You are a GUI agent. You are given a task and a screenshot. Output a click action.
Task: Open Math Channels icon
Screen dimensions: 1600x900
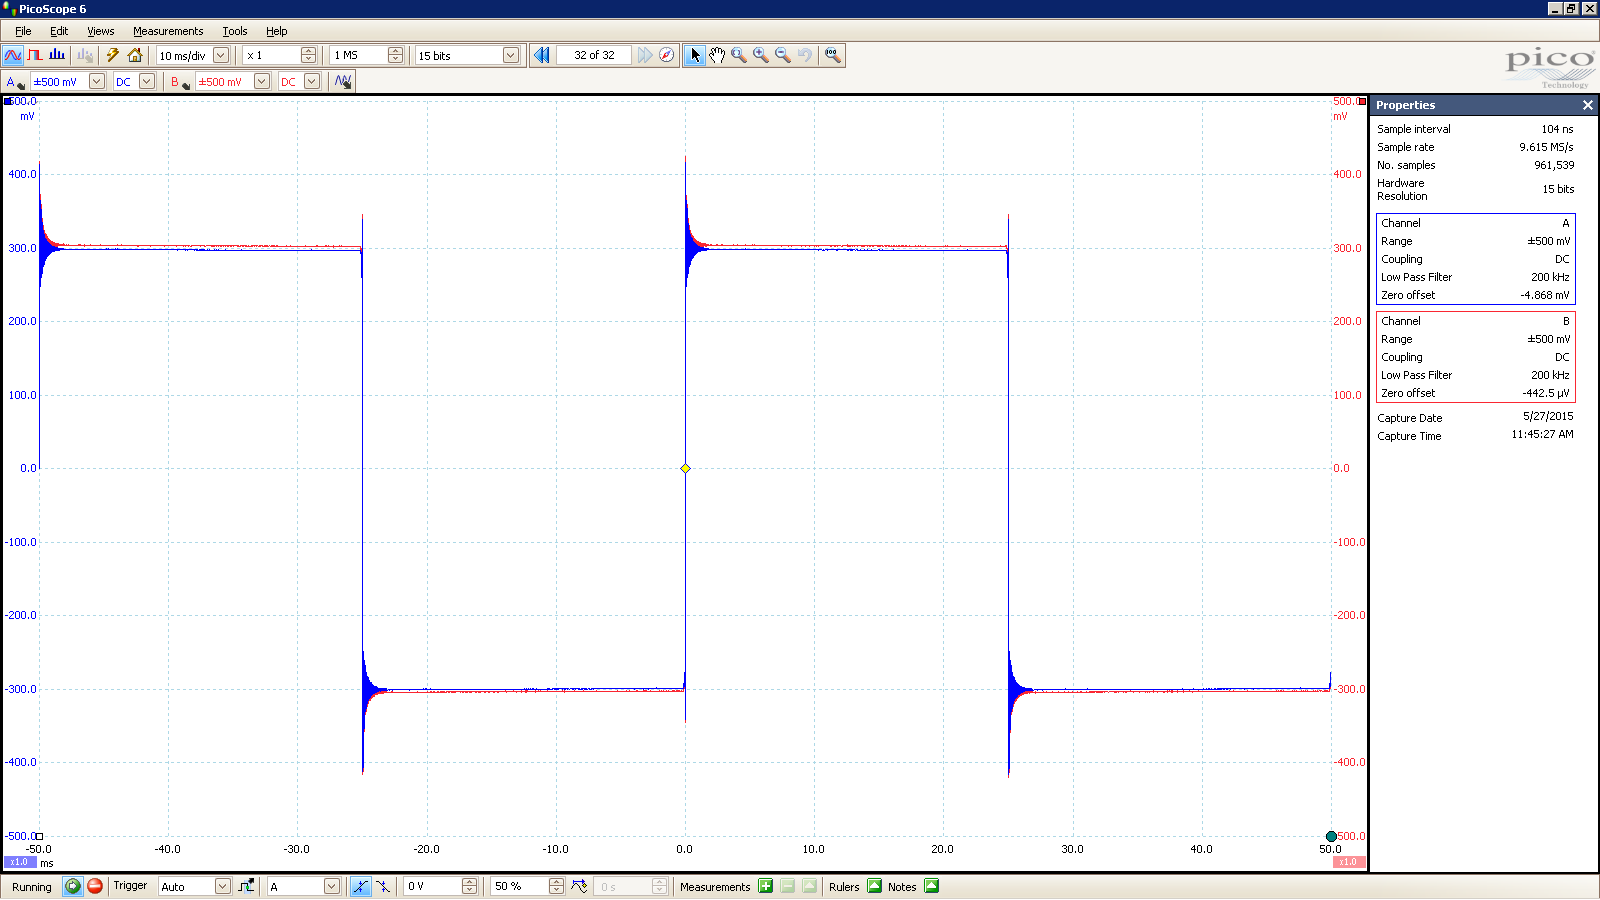[x=343, y=82]
